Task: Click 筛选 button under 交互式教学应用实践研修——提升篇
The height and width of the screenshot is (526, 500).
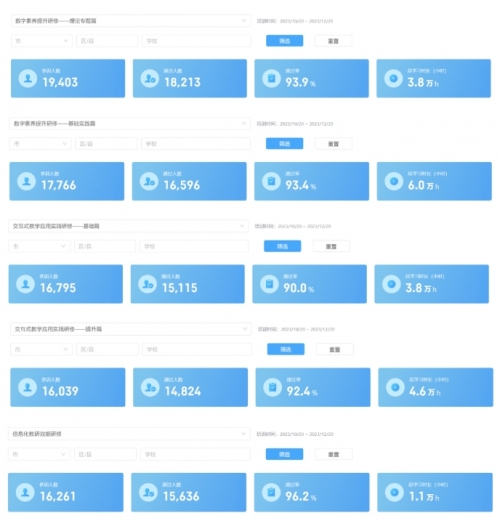Action: (286, 349)
